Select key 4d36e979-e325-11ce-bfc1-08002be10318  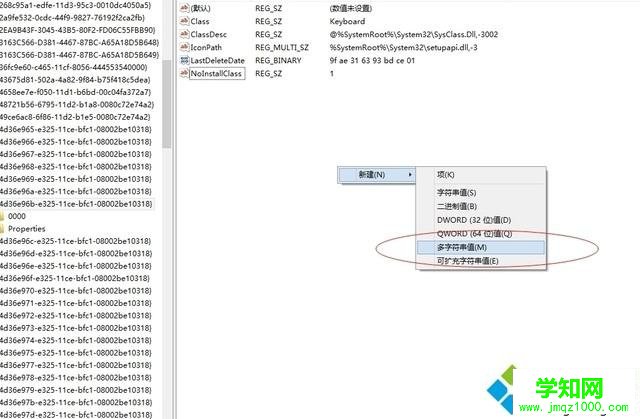[76, 390]
